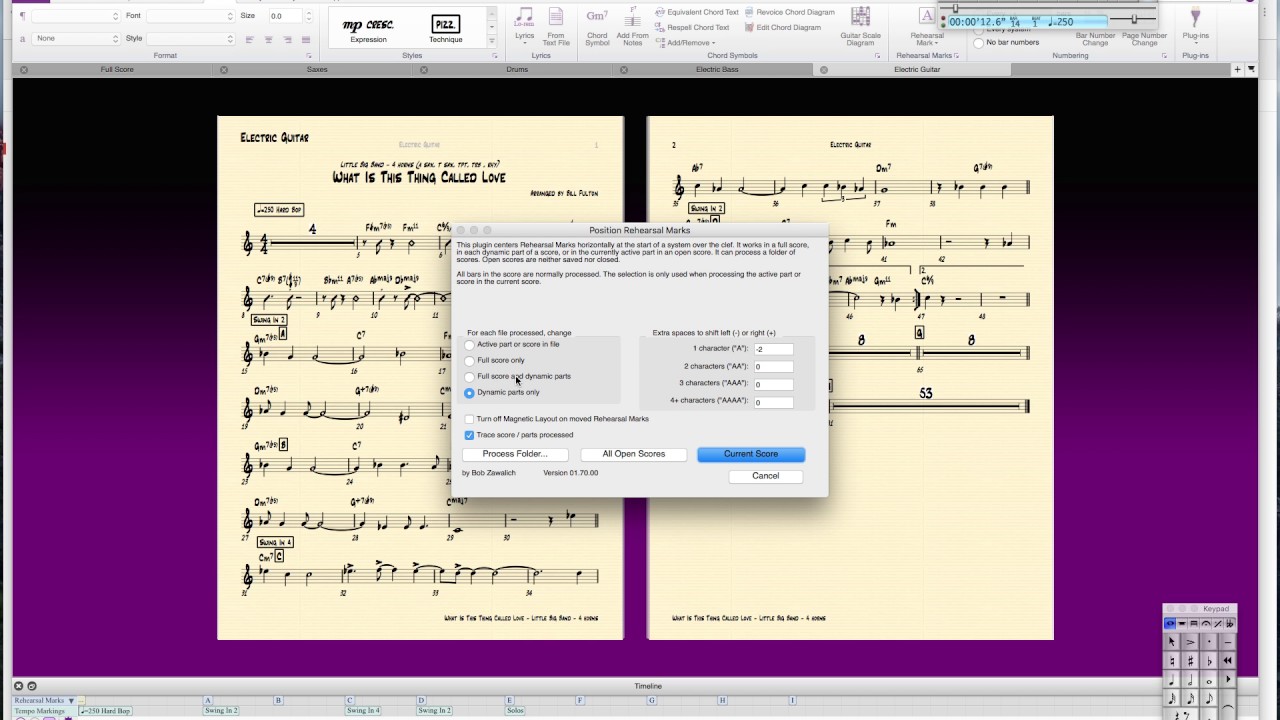Viewport: 1280px width, 720px height.
Task: Click the From Text File lyrics icon
Action: coord(556,27)
